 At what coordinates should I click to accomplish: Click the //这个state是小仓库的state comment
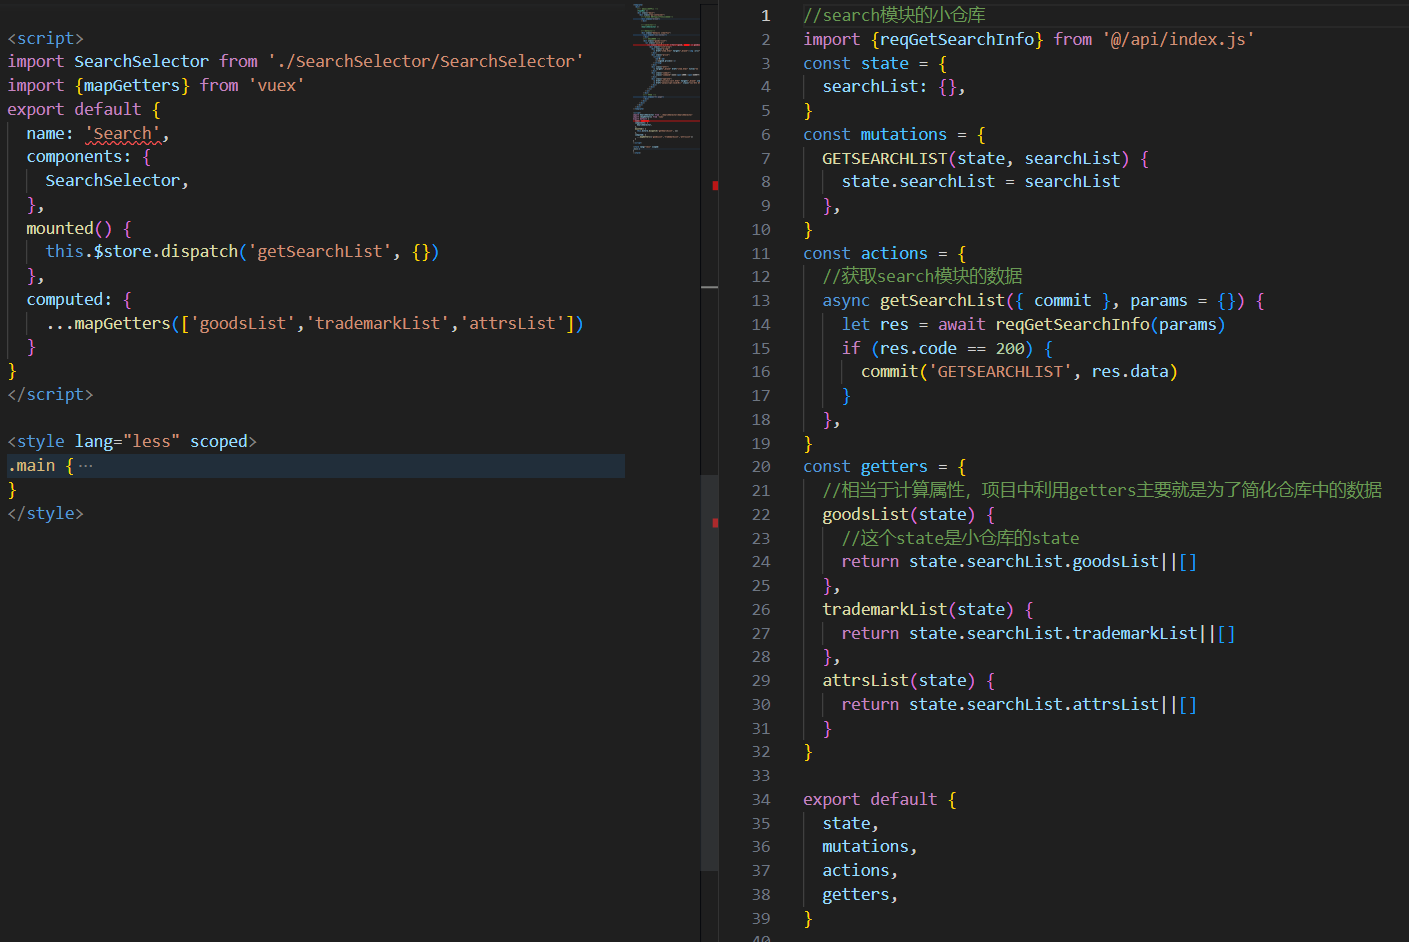(960, 538)
